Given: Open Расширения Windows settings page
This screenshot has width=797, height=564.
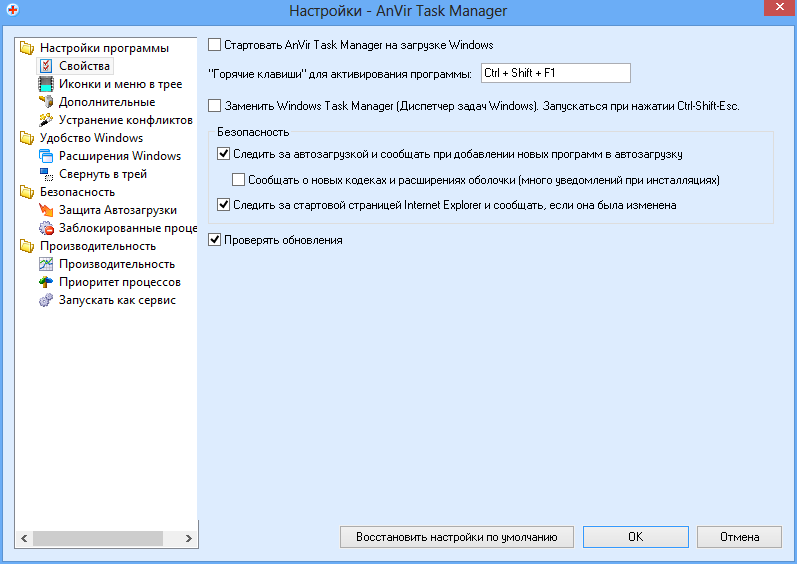Looking at the screenshot, I should click(120, 156).
